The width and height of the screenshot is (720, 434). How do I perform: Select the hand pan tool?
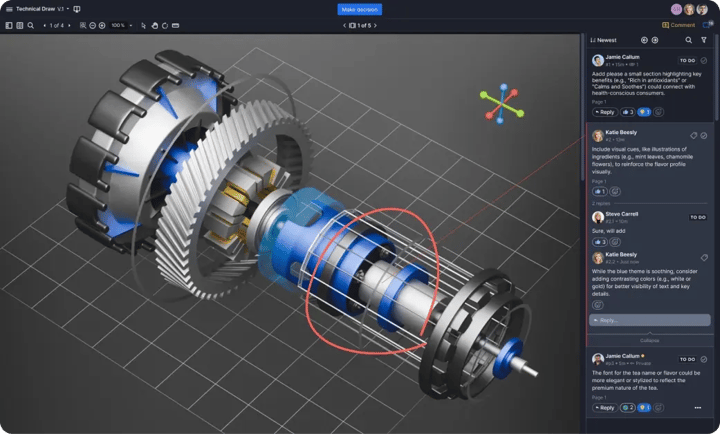click(x=154, y=25)
